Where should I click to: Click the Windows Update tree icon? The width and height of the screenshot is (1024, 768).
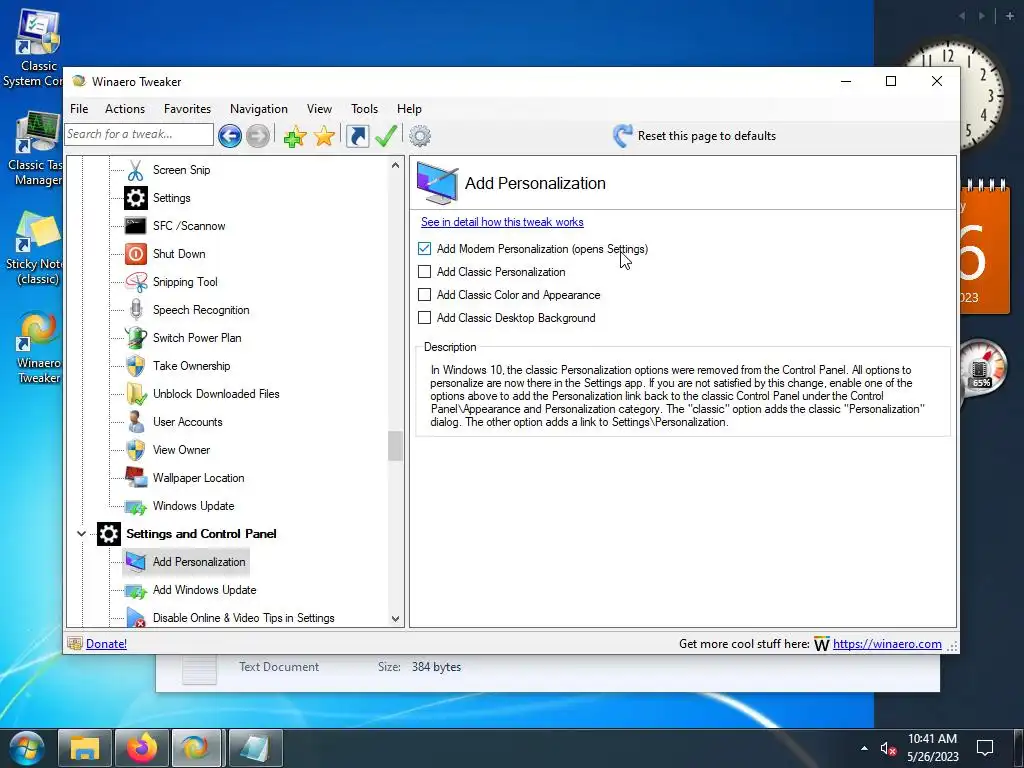[x=136, y=506]
